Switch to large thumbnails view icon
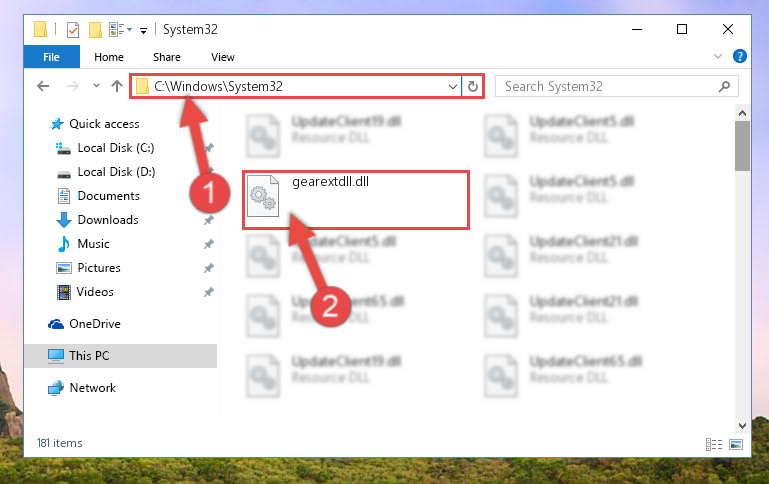 point(736,444)
